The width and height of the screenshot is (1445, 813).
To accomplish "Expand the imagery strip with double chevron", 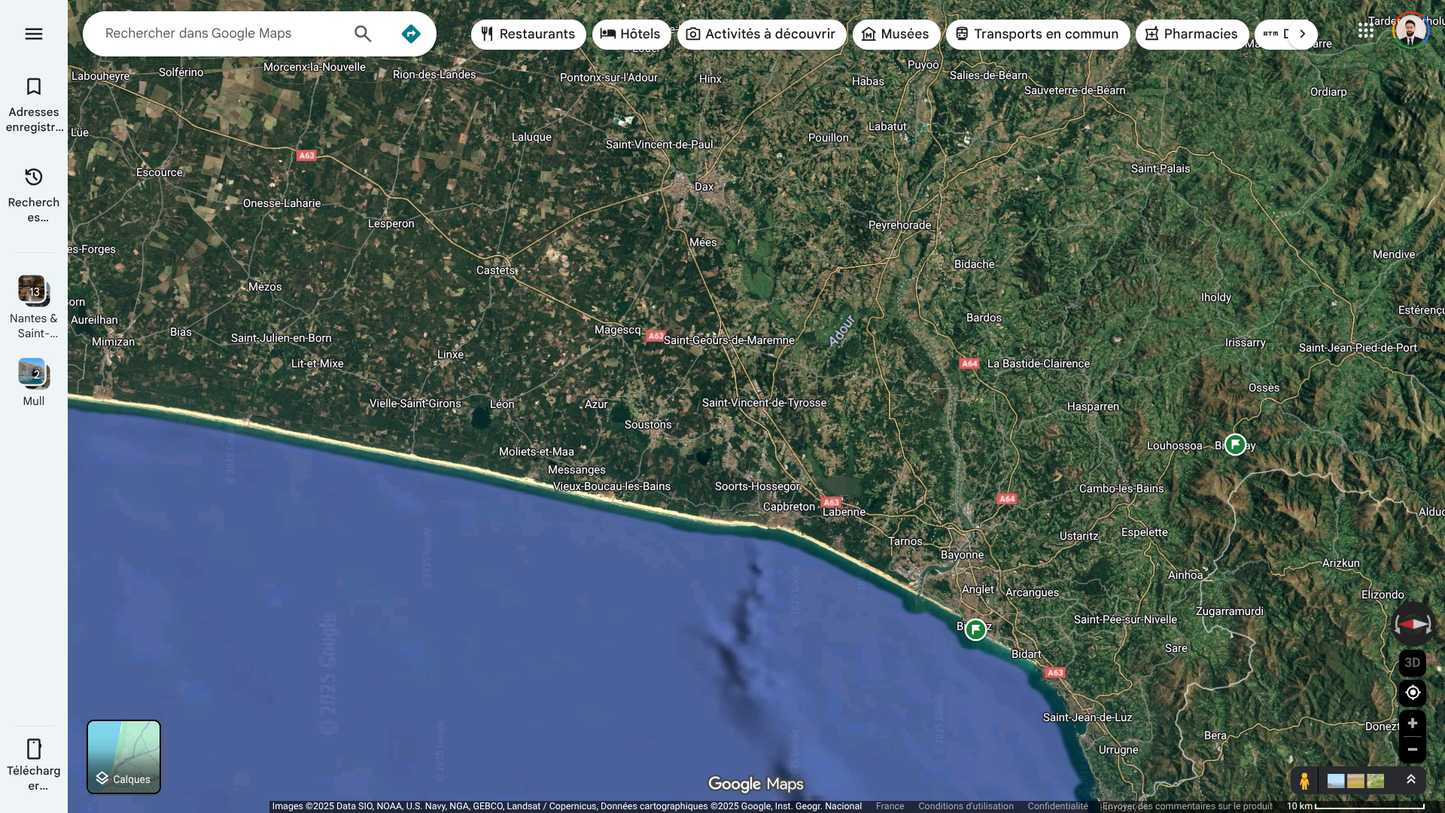I will pyautogui.click(x=1411, y=780).
